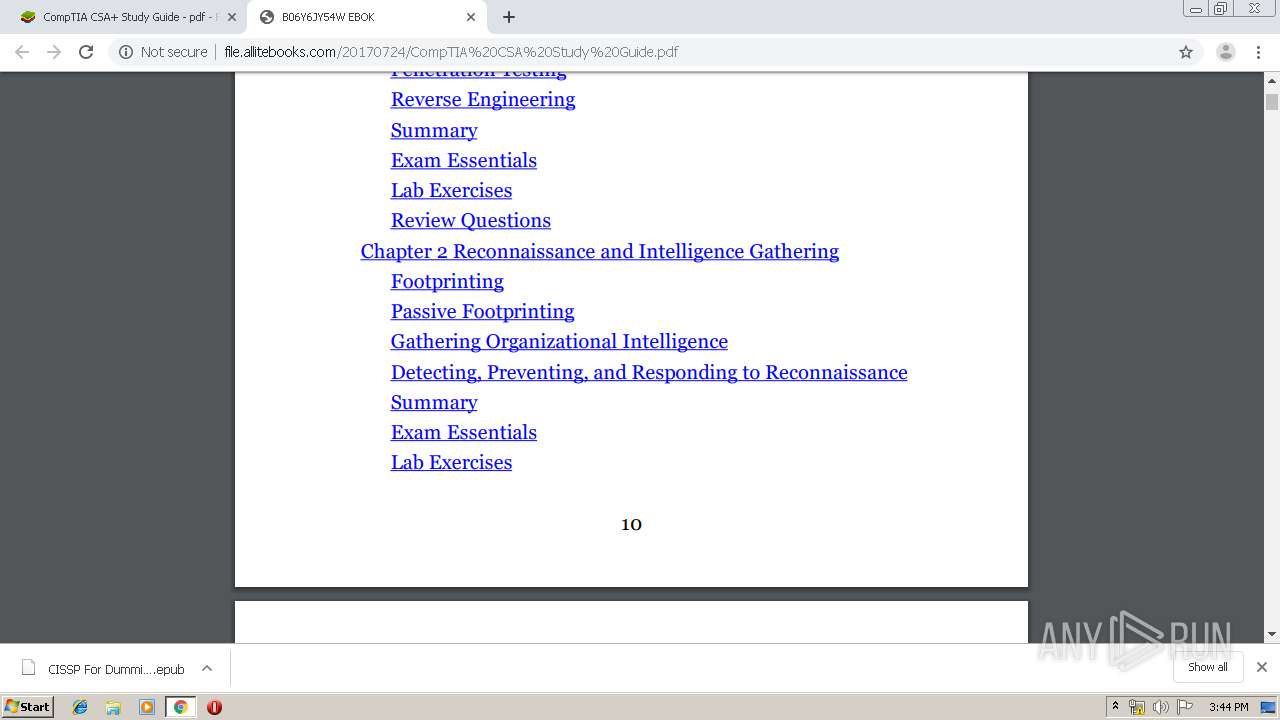Open the volume speaker tray icon

coord(1161,707)
